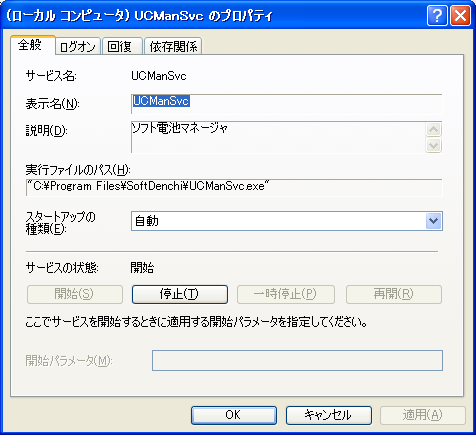476x435 pixels.
Task: Select the 依存関係 tab
Action: pyautogui.click(x=173, y=46)
